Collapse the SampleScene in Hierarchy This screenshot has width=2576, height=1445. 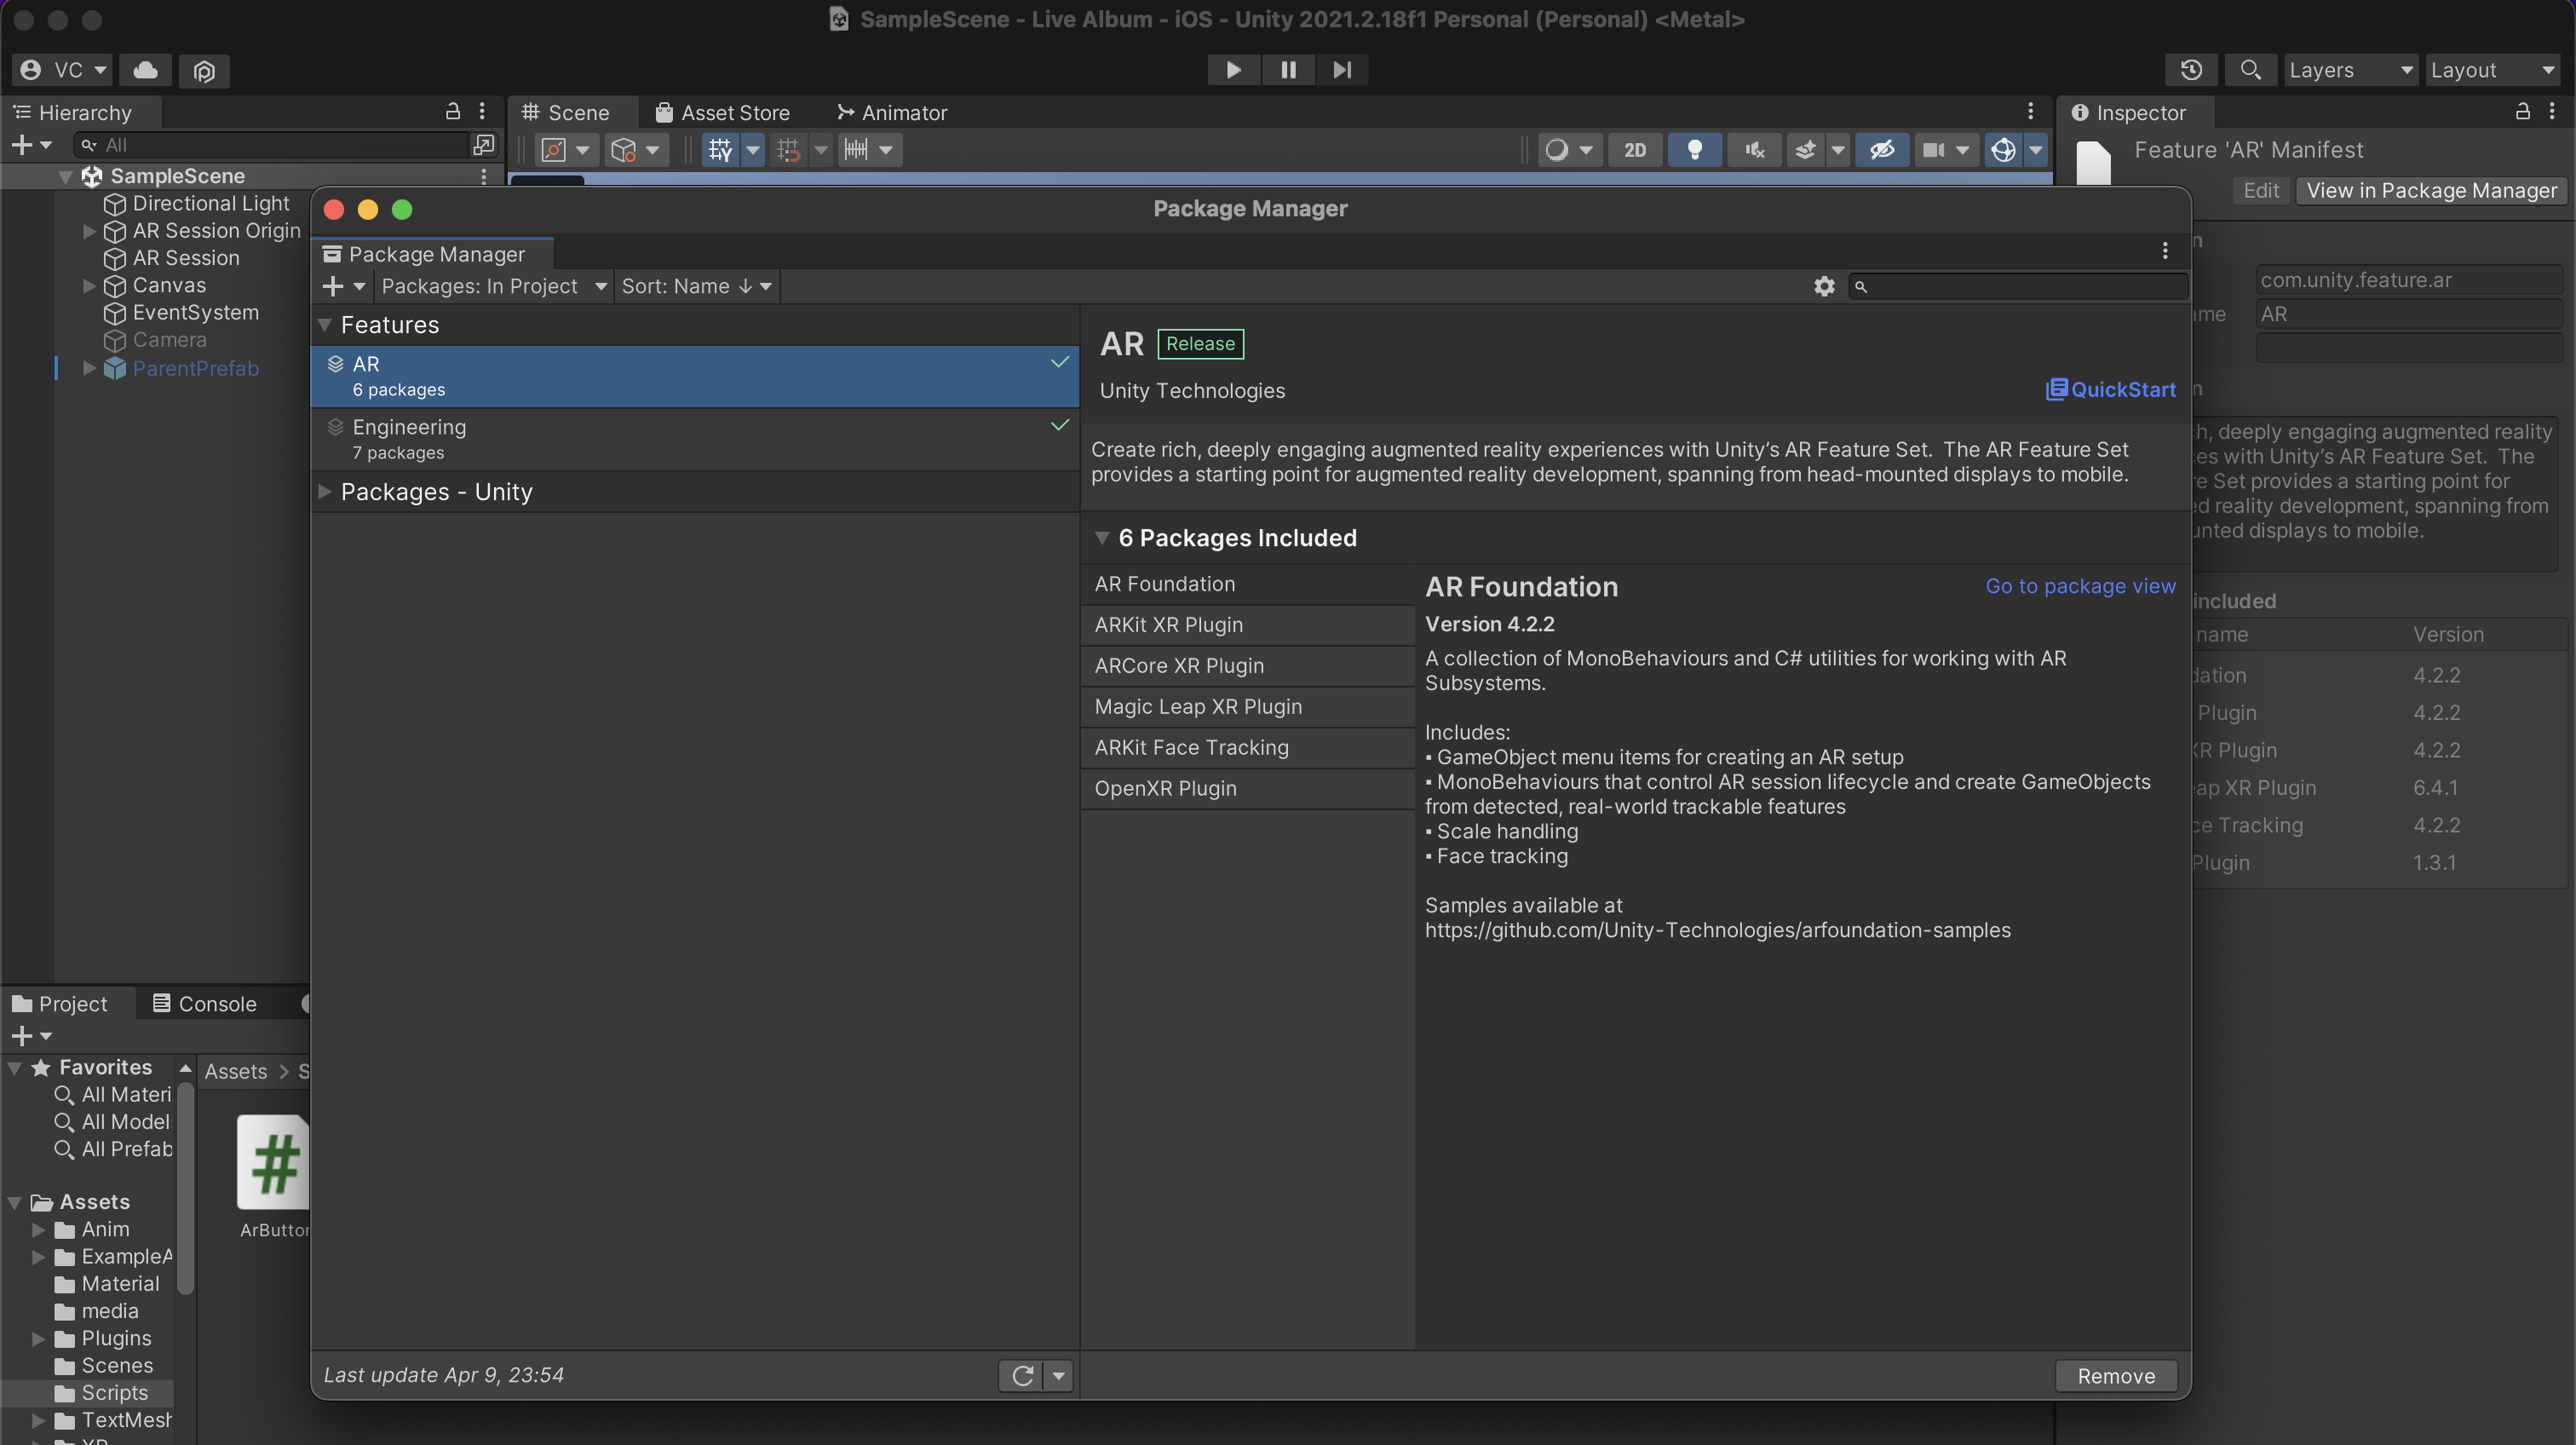(65, 177)
